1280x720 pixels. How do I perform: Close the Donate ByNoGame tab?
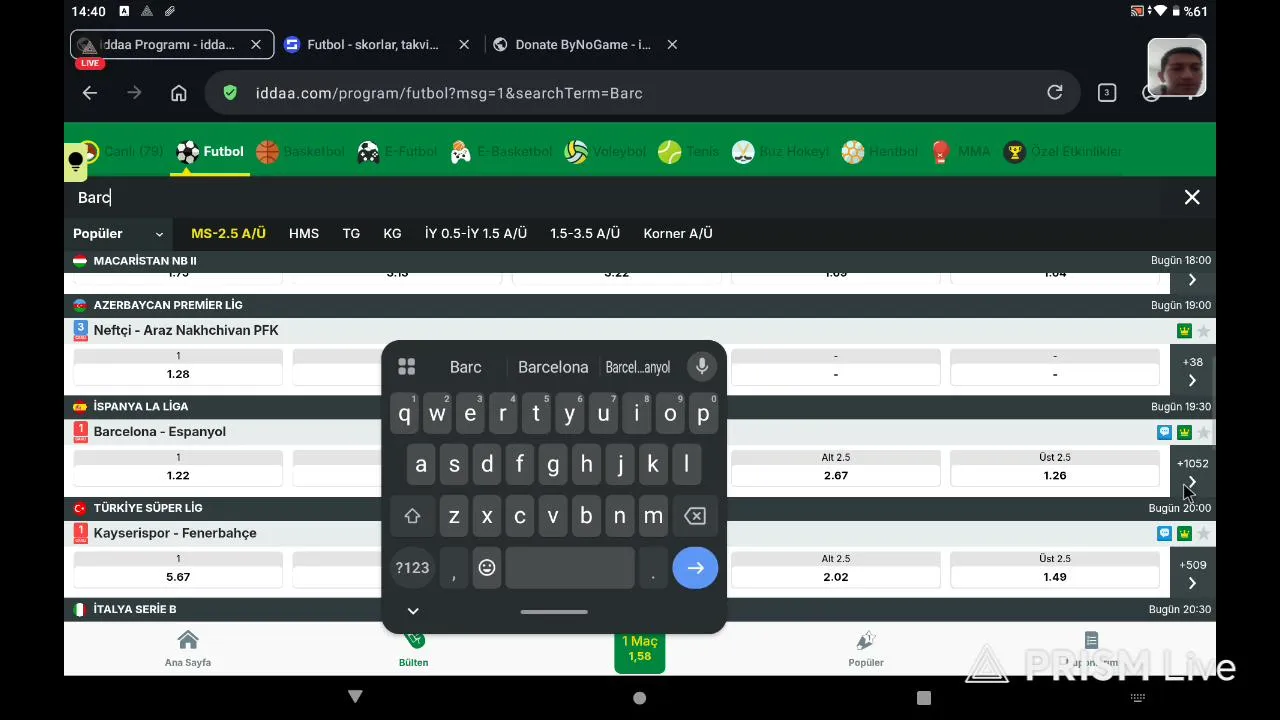[x=672, y=44]
